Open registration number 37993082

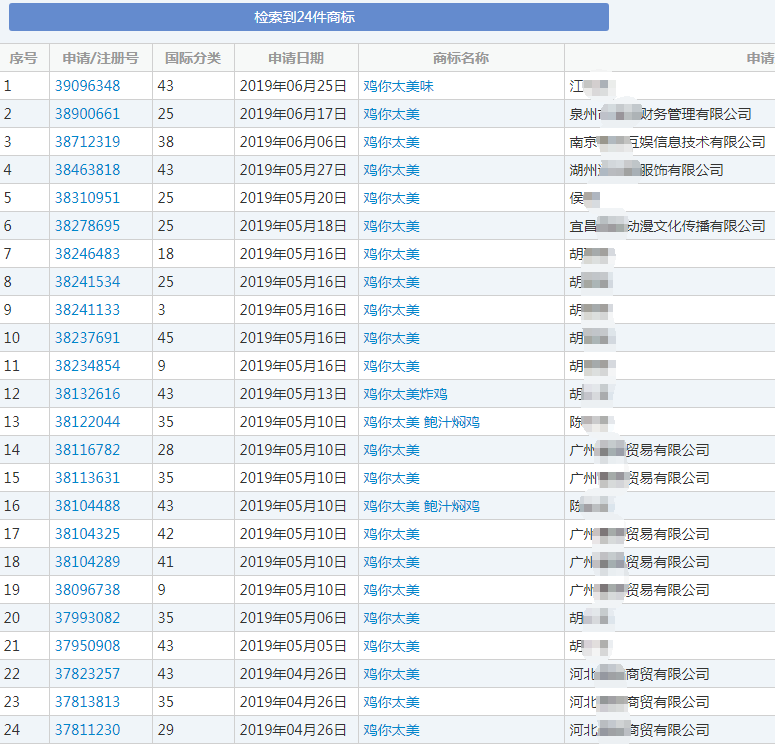pos(87,618)
